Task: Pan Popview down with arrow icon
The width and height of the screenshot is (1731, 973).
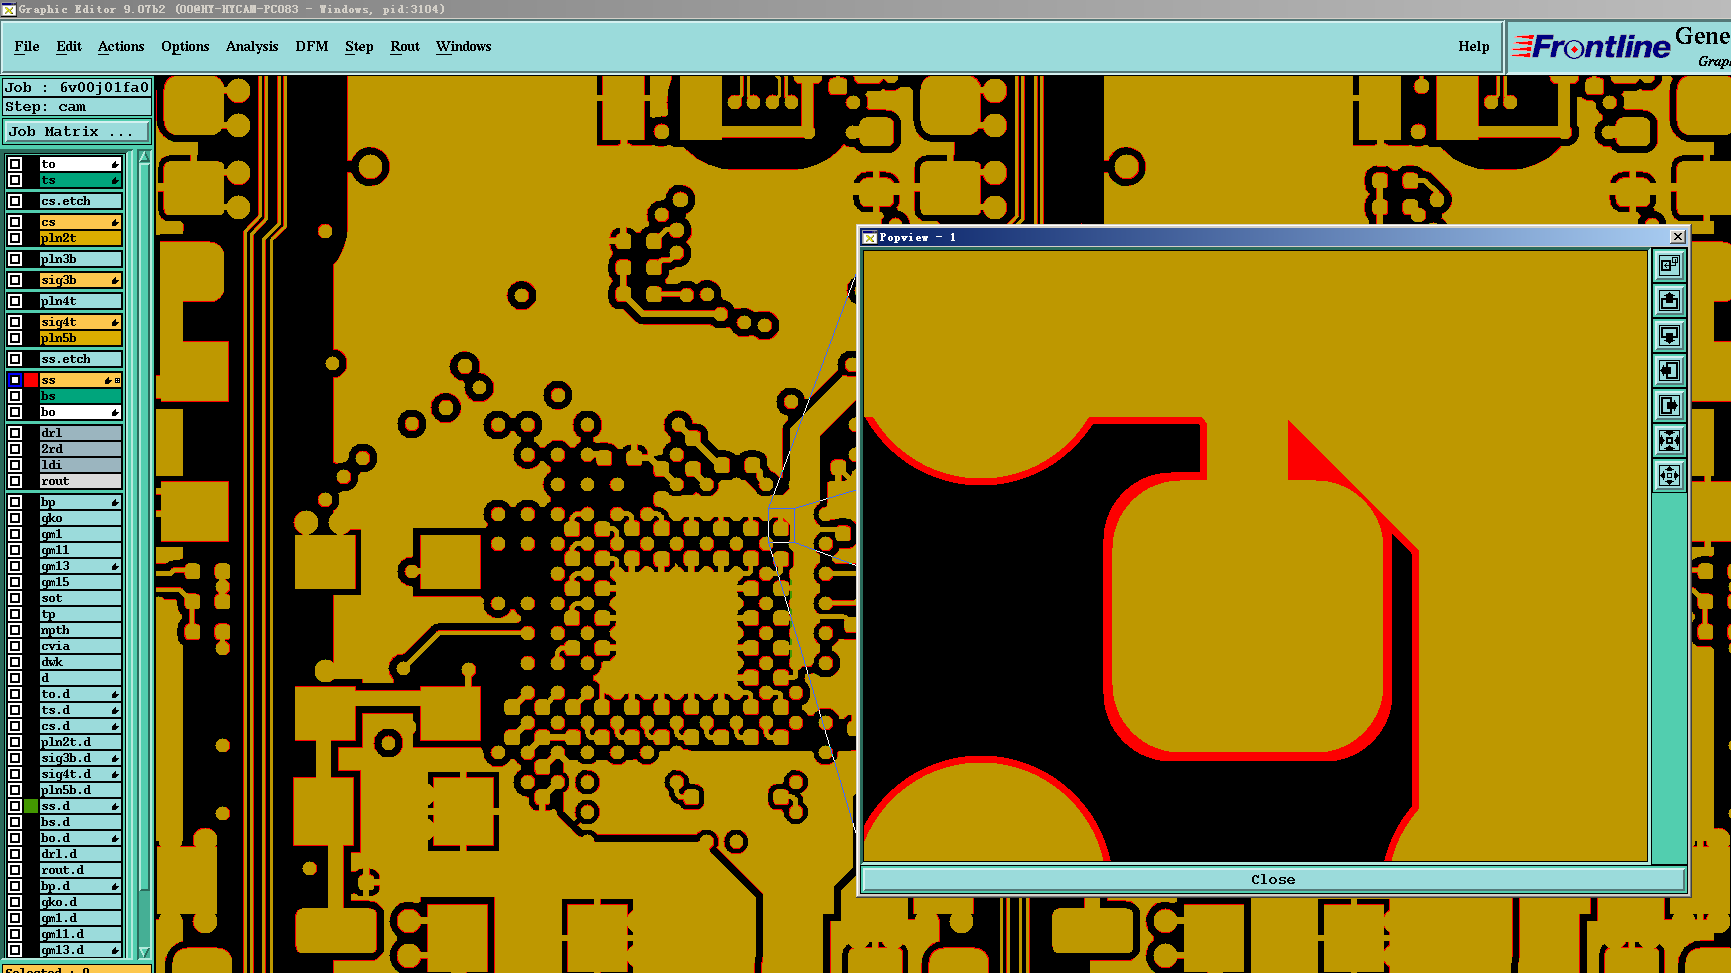Action: [1669, 335]
